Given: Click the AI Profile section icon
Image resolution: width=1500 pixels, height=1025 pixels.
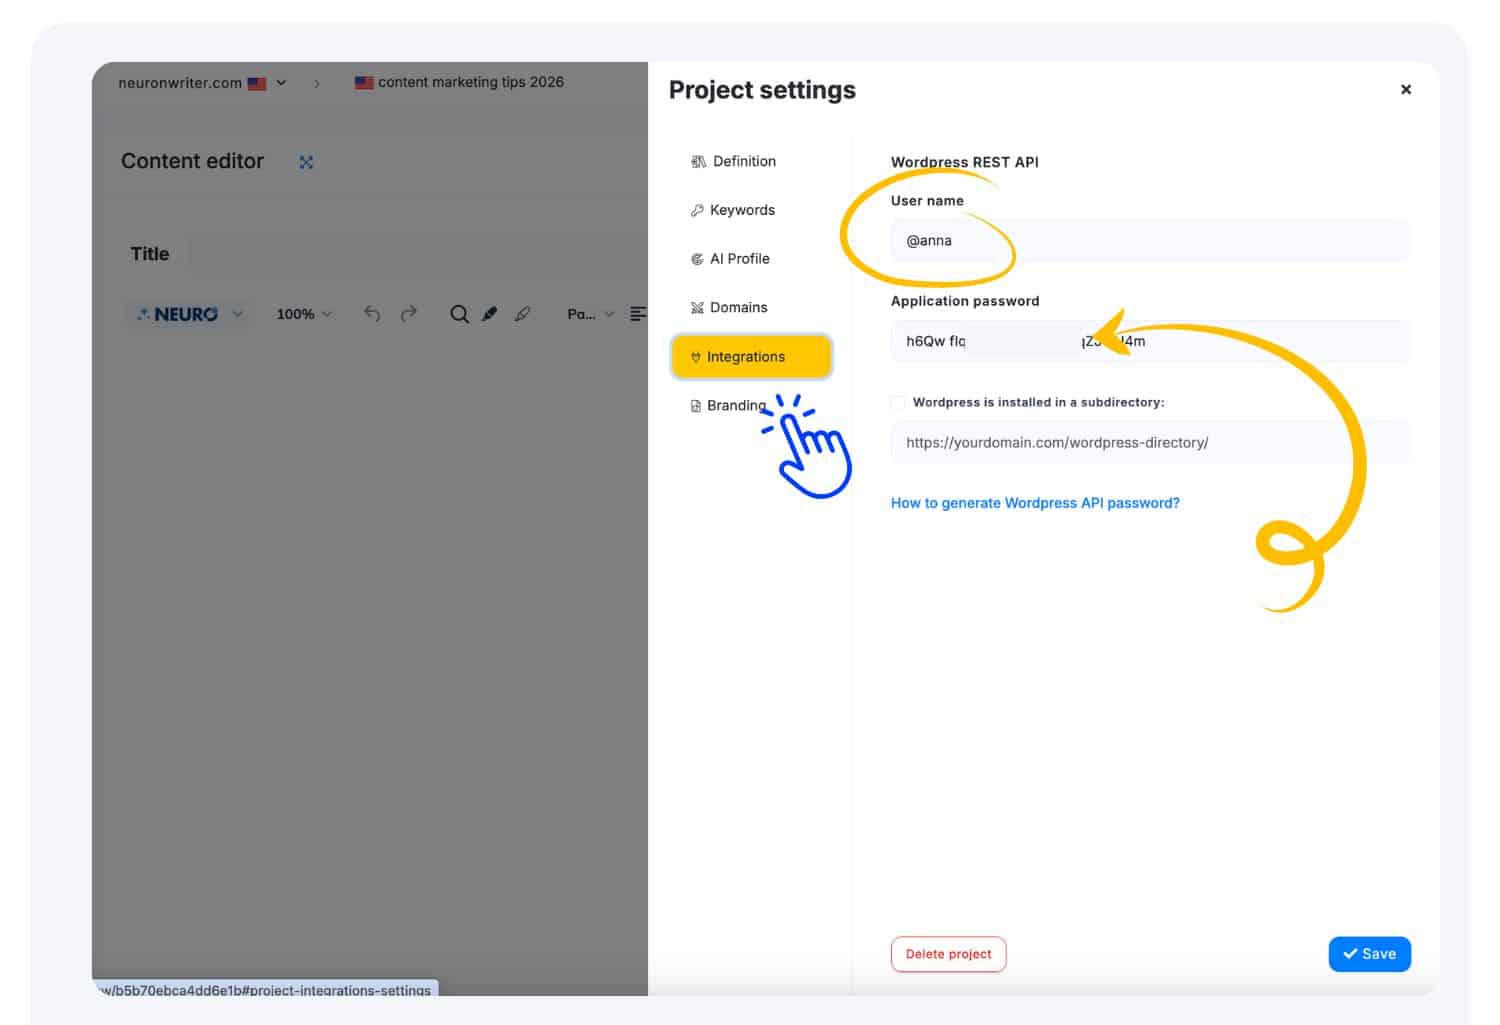Looking at the screenshot, I should [x=697, y=258].
